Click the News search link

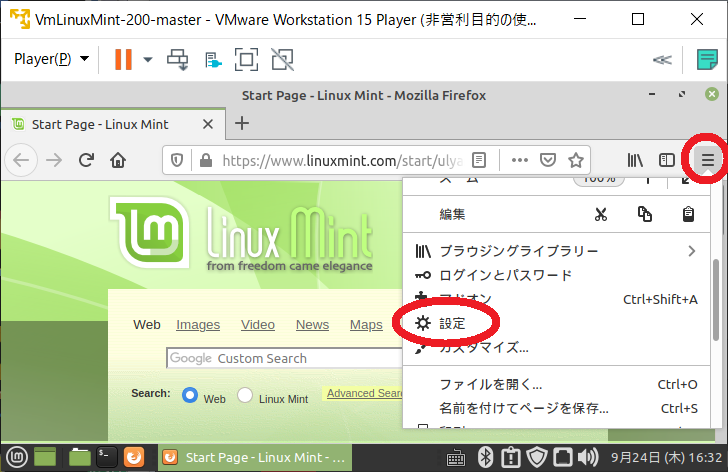point(312,325)
